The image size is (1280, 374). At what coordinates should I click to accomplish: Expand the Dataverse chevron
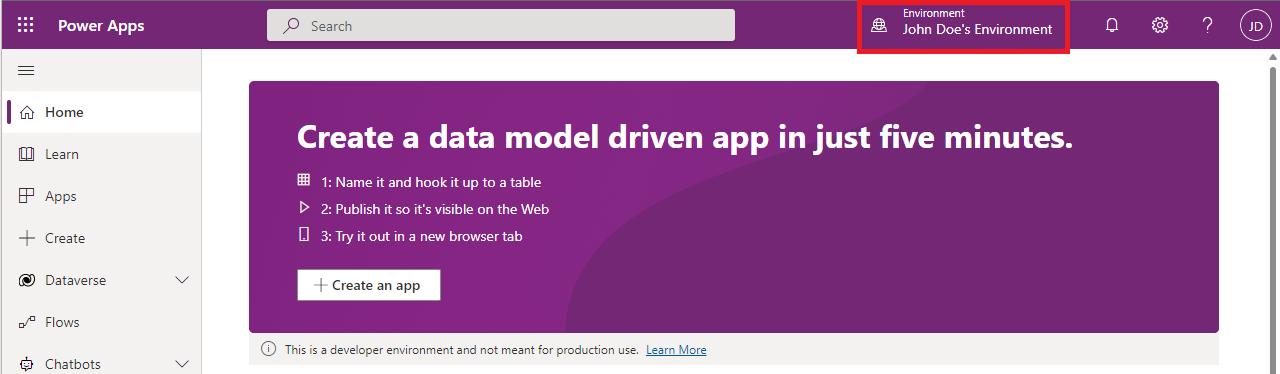[182, 281]
